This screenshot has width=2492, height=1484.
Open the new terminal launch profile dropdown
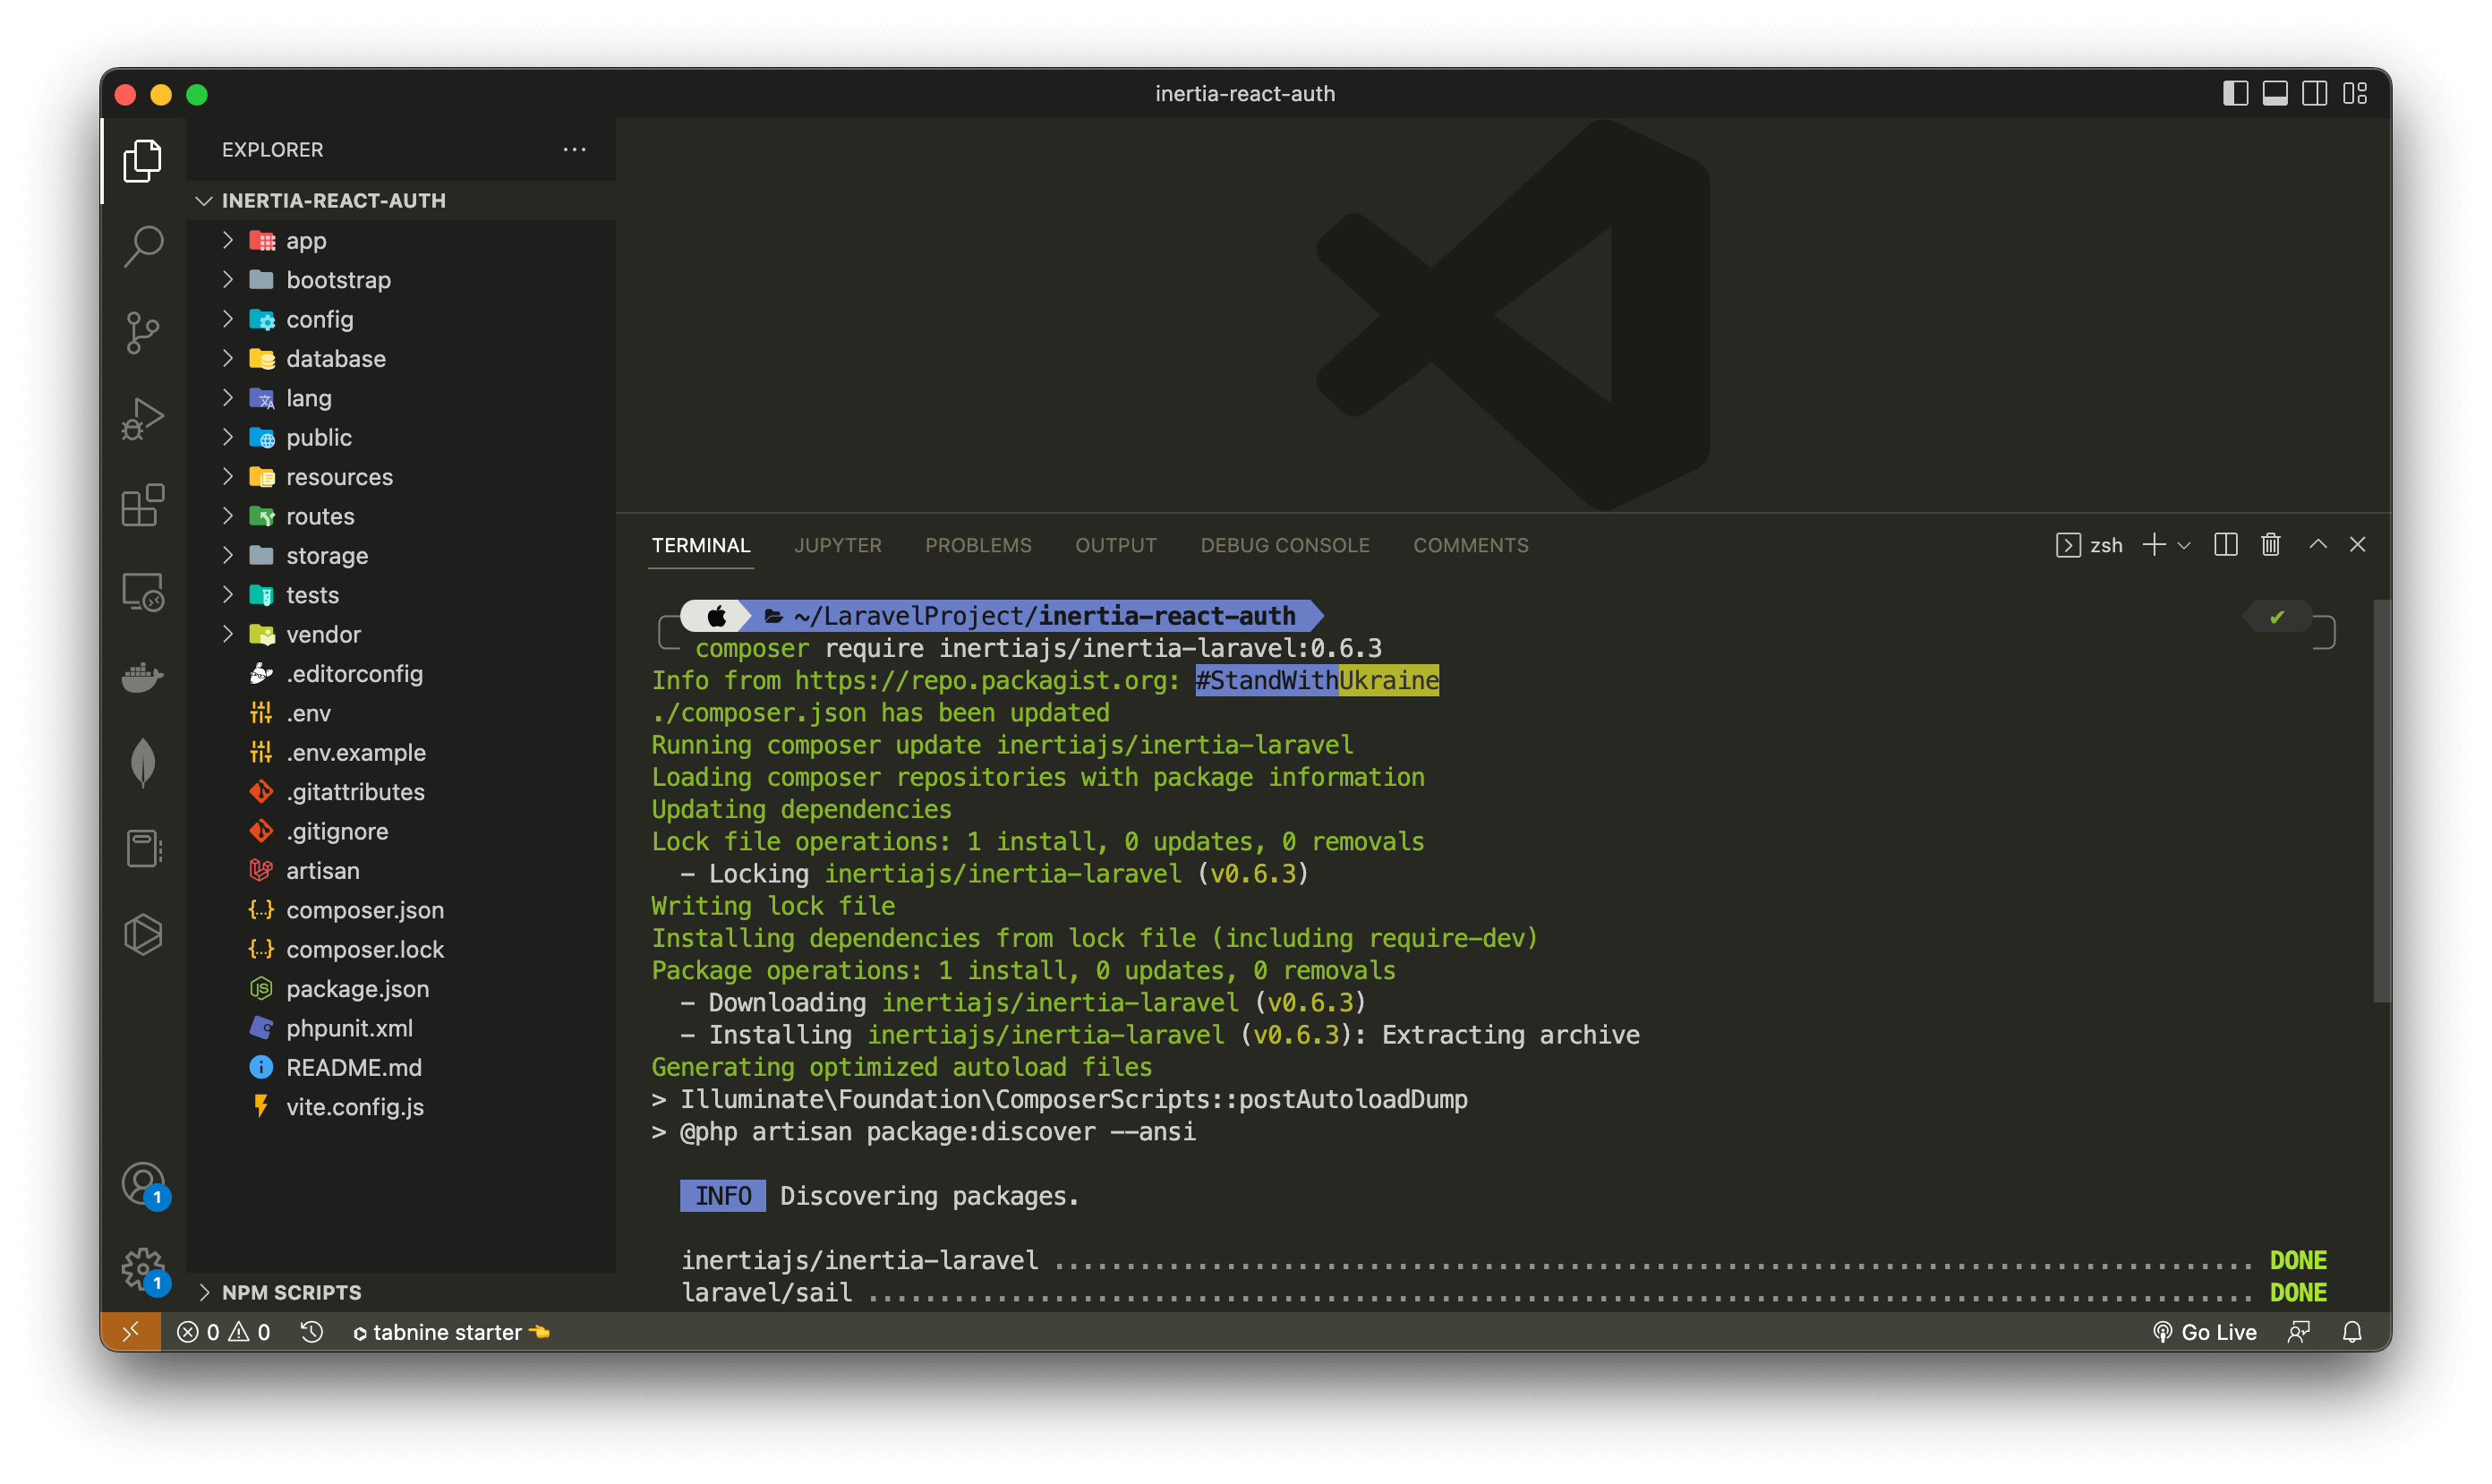coord(2184,546)
